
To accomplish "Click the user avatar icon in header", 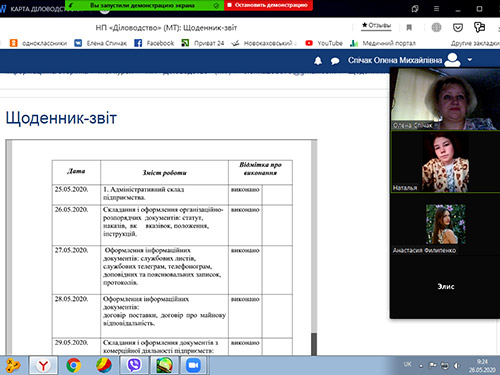I will point(453,60).
